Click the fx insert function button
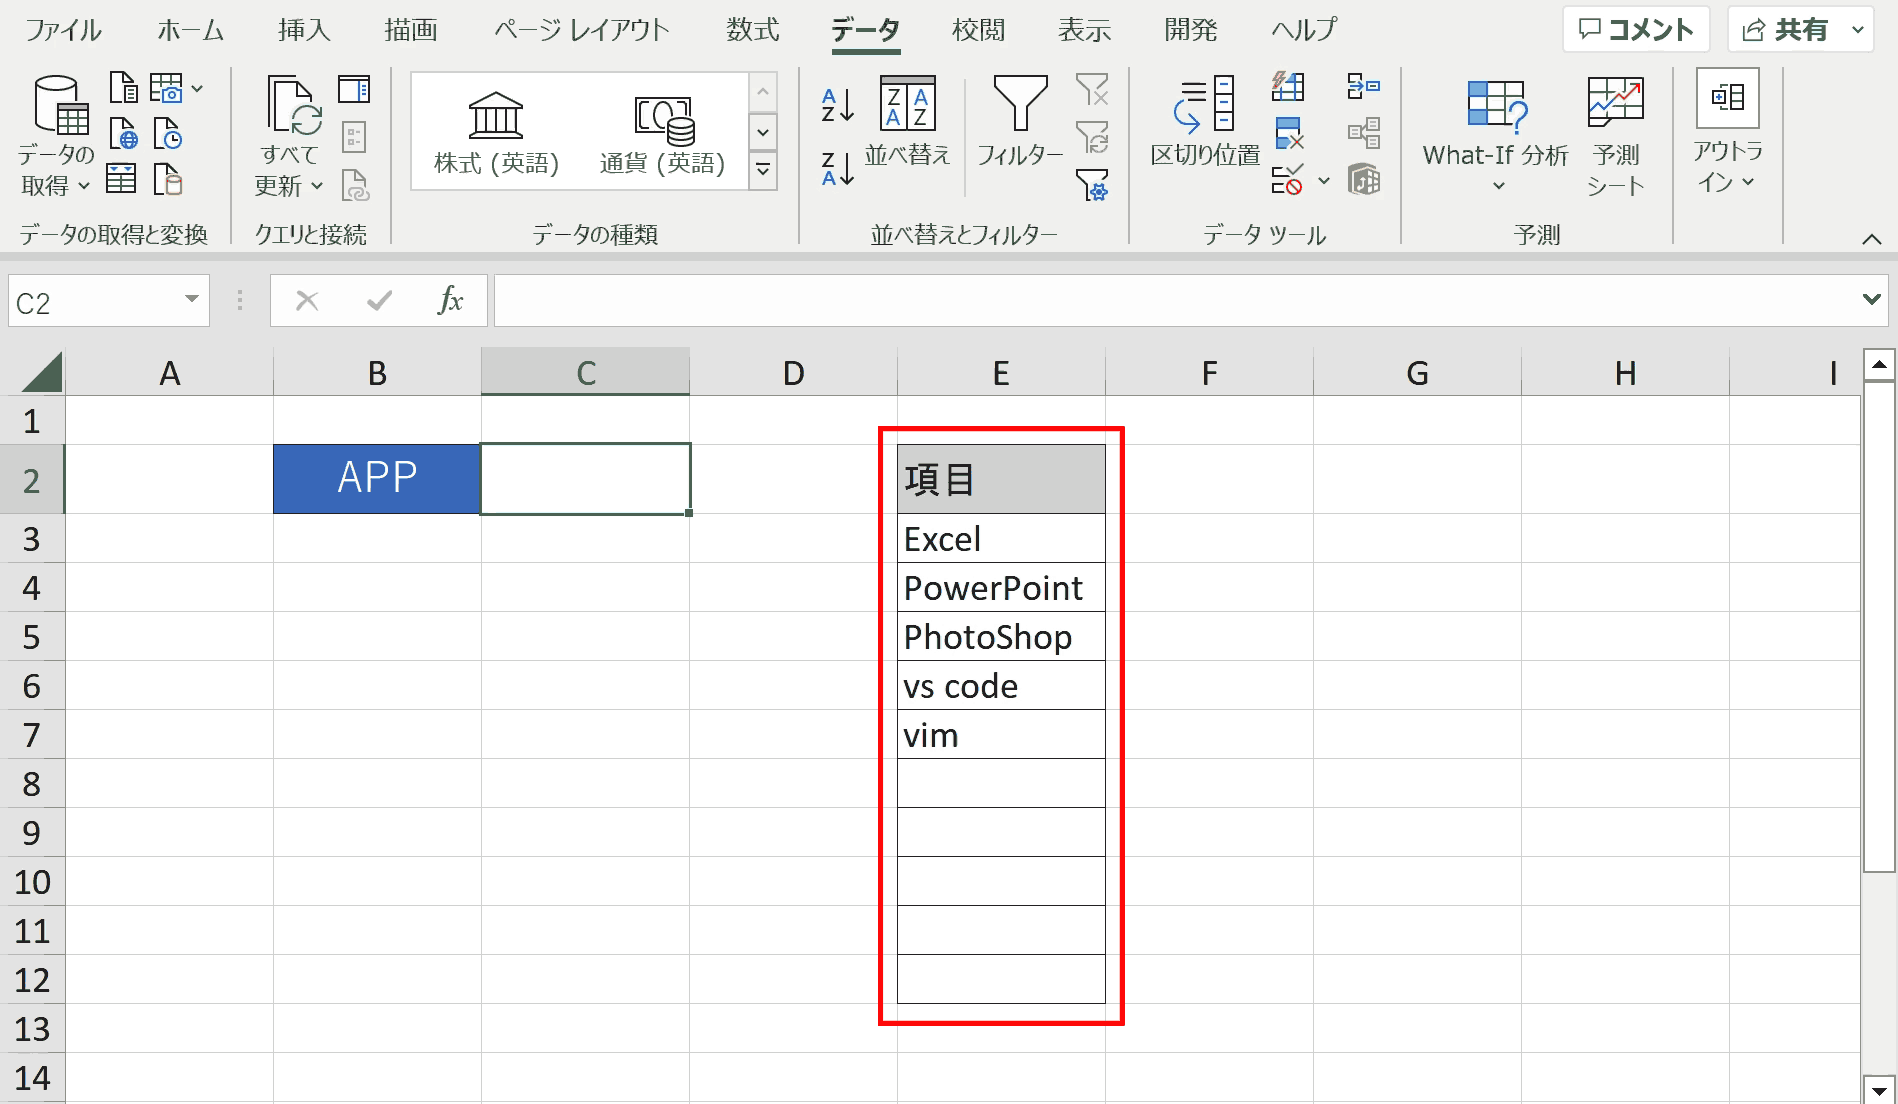 [x=451, y=300]
